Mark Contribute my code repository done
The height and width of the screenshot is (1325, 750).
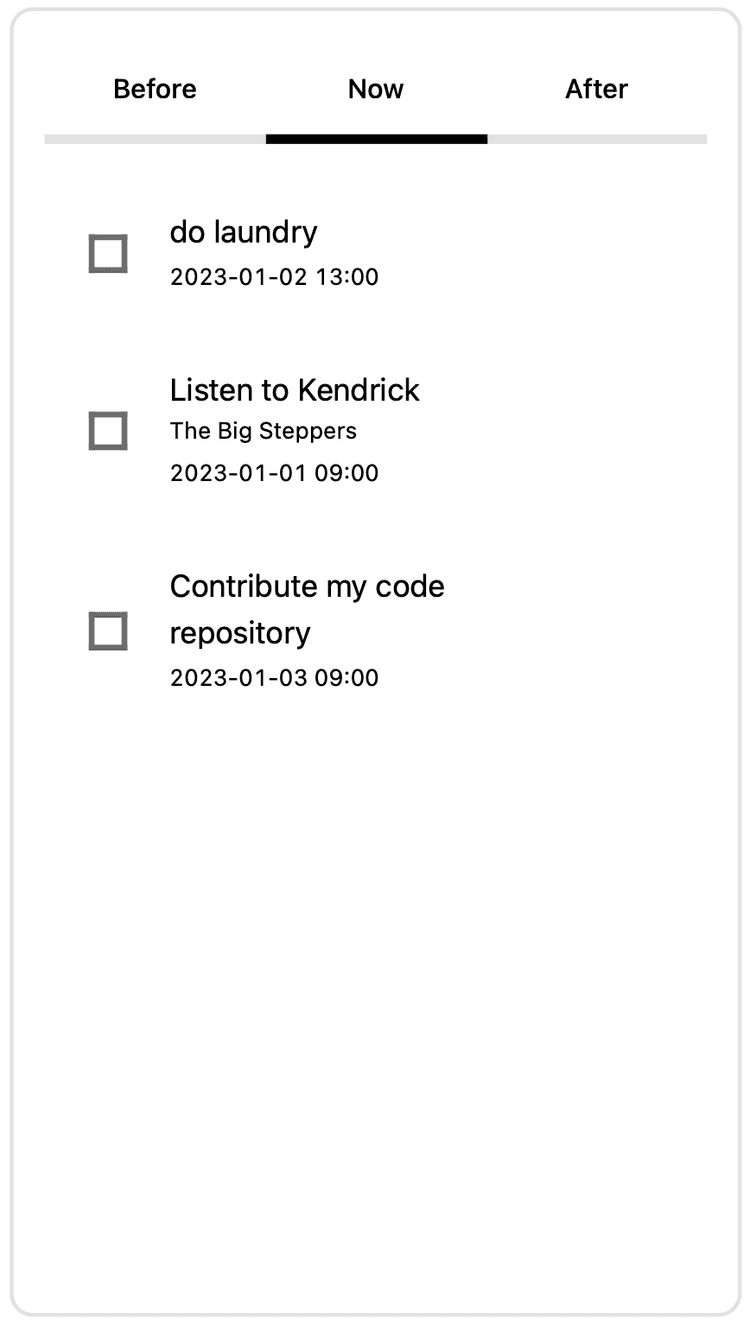(108, 631)
